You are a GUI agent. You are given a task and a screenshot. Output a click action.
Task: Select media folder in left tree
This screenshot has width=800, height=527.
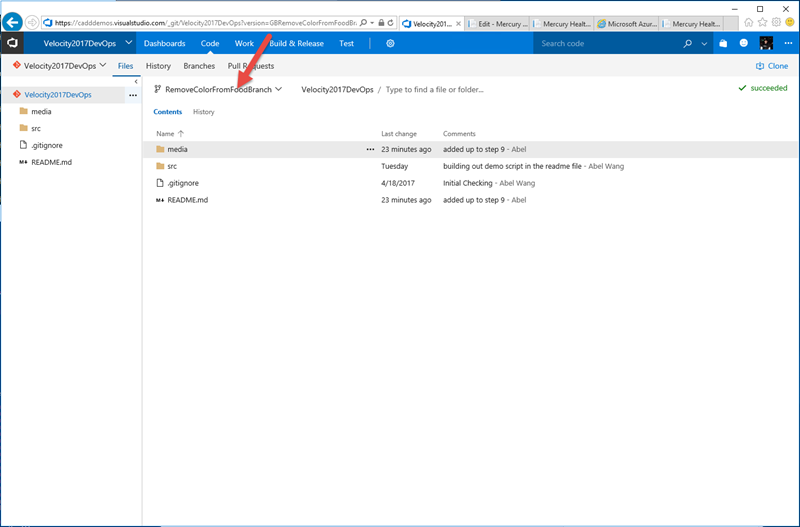41,111
